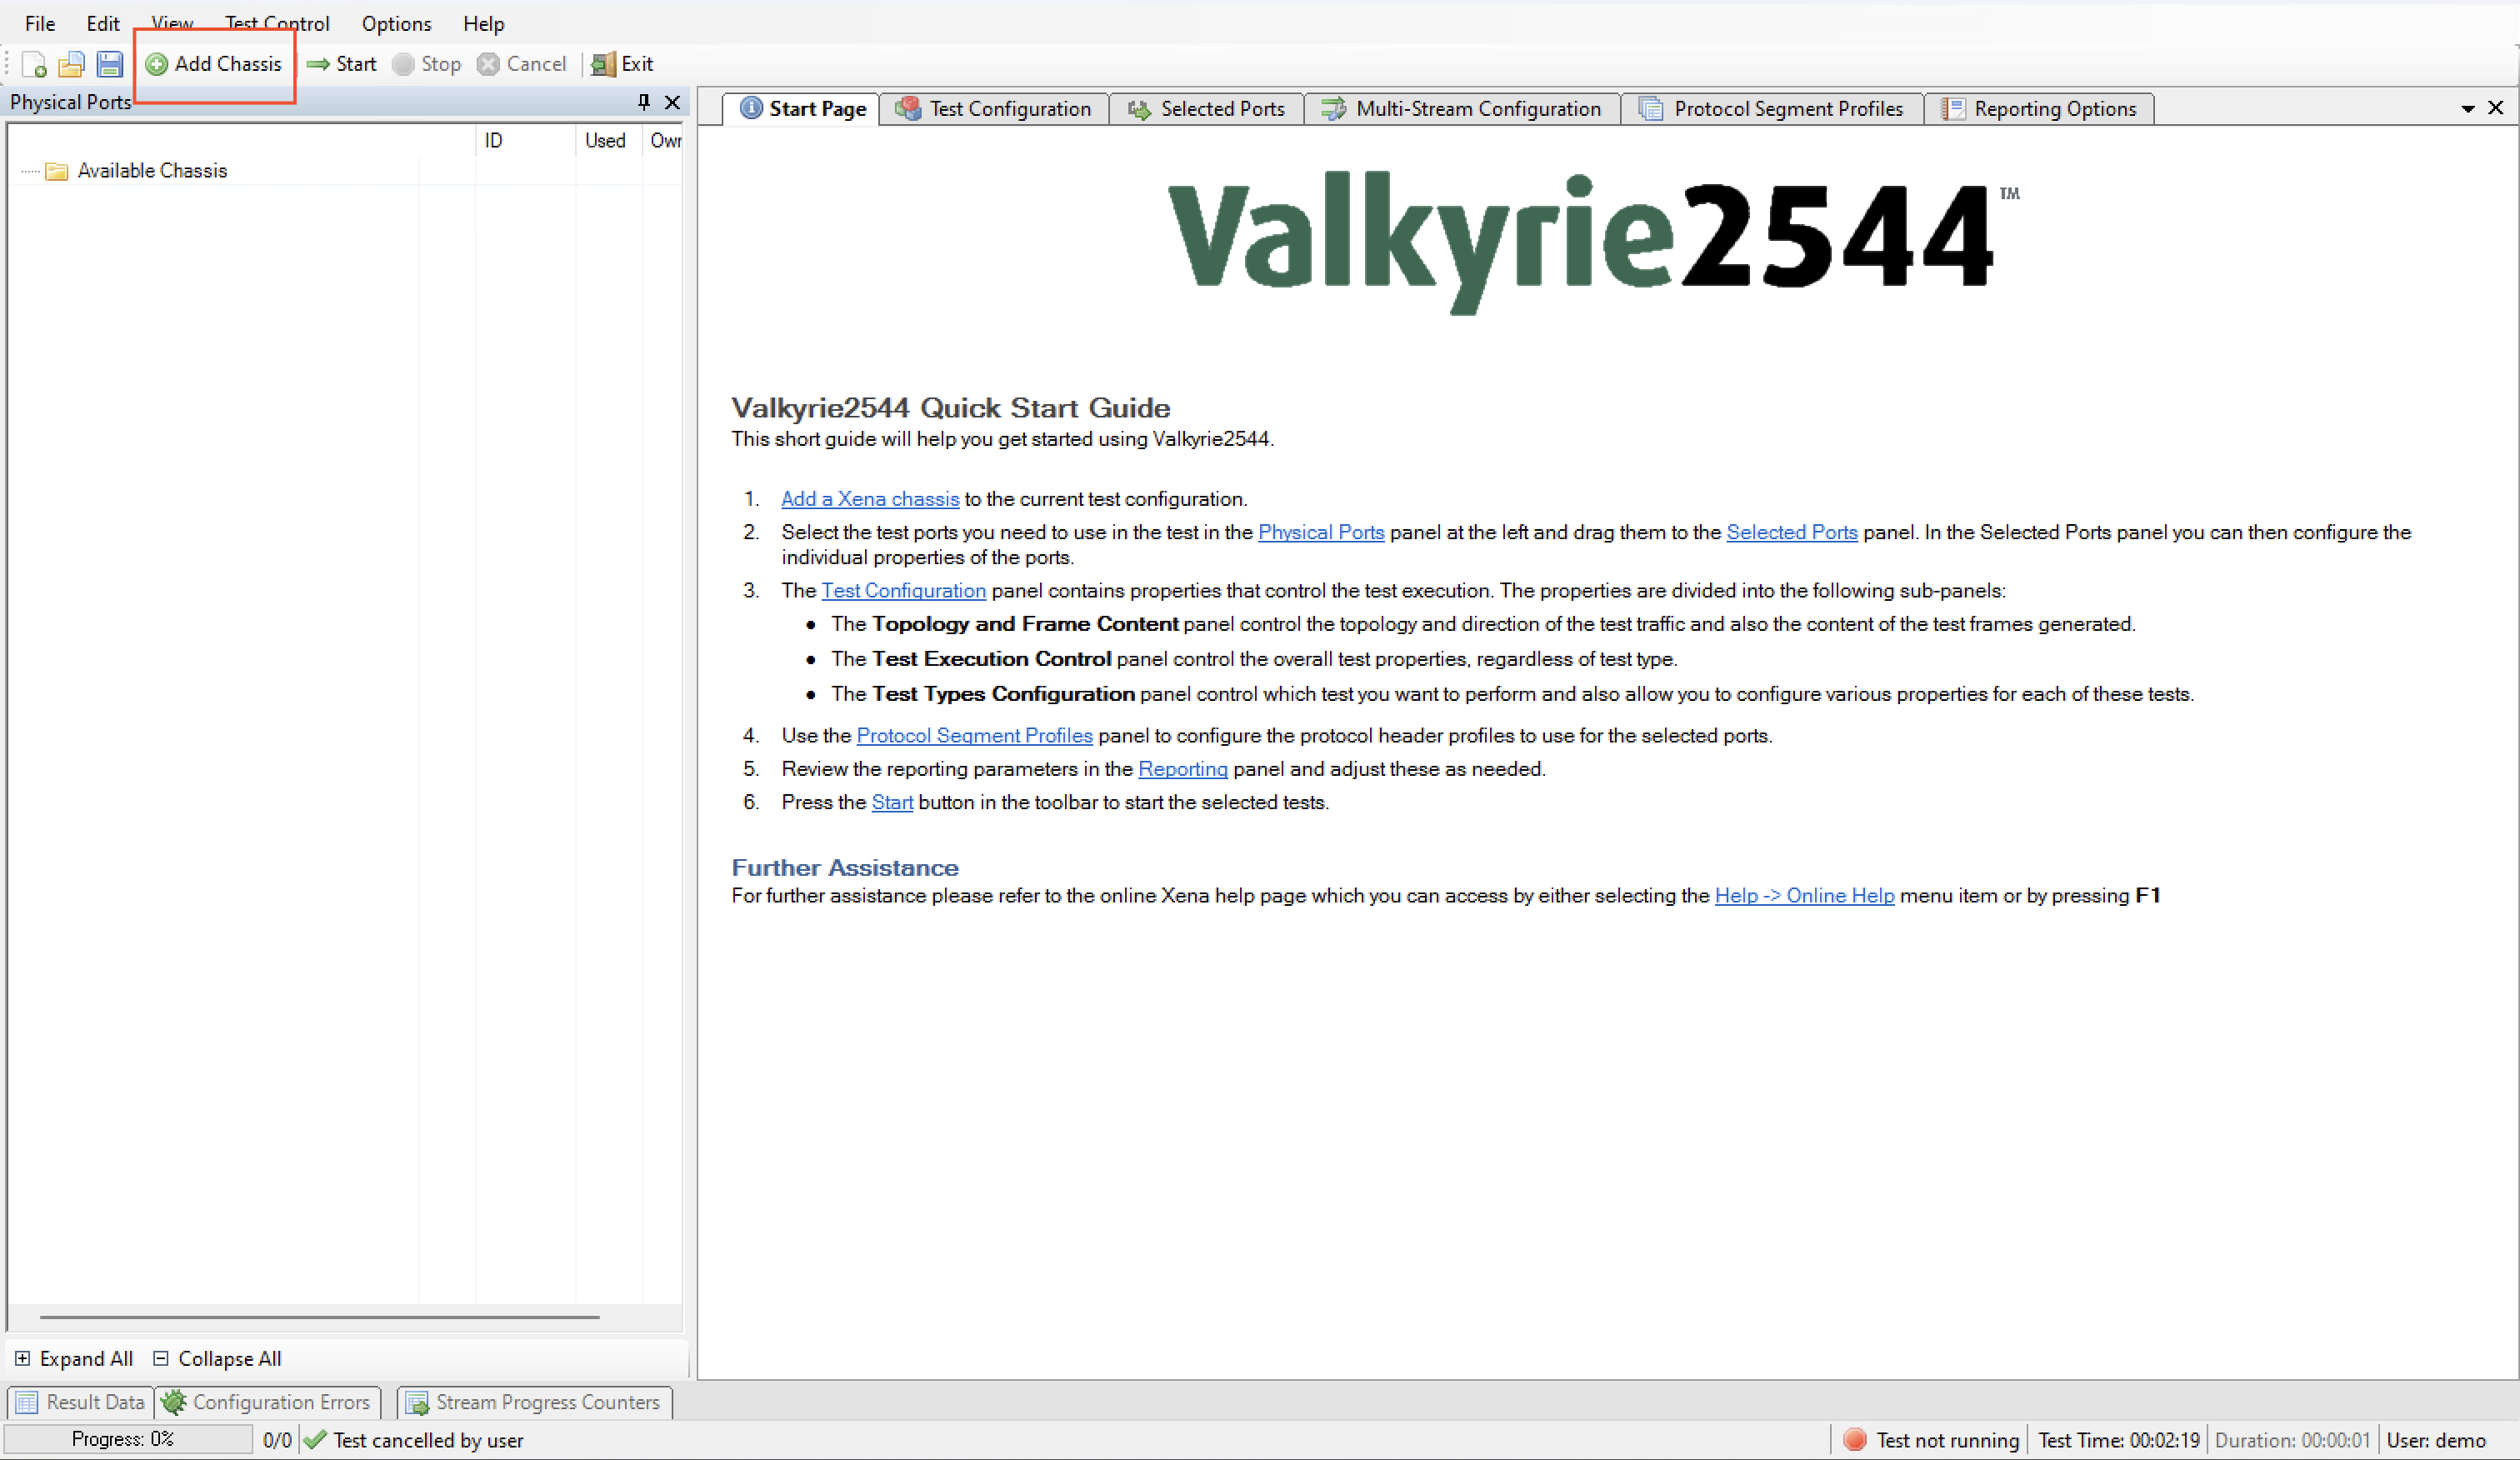2520x1460 pixels.
Task: Open the Test Control menu
Action: 277,23
